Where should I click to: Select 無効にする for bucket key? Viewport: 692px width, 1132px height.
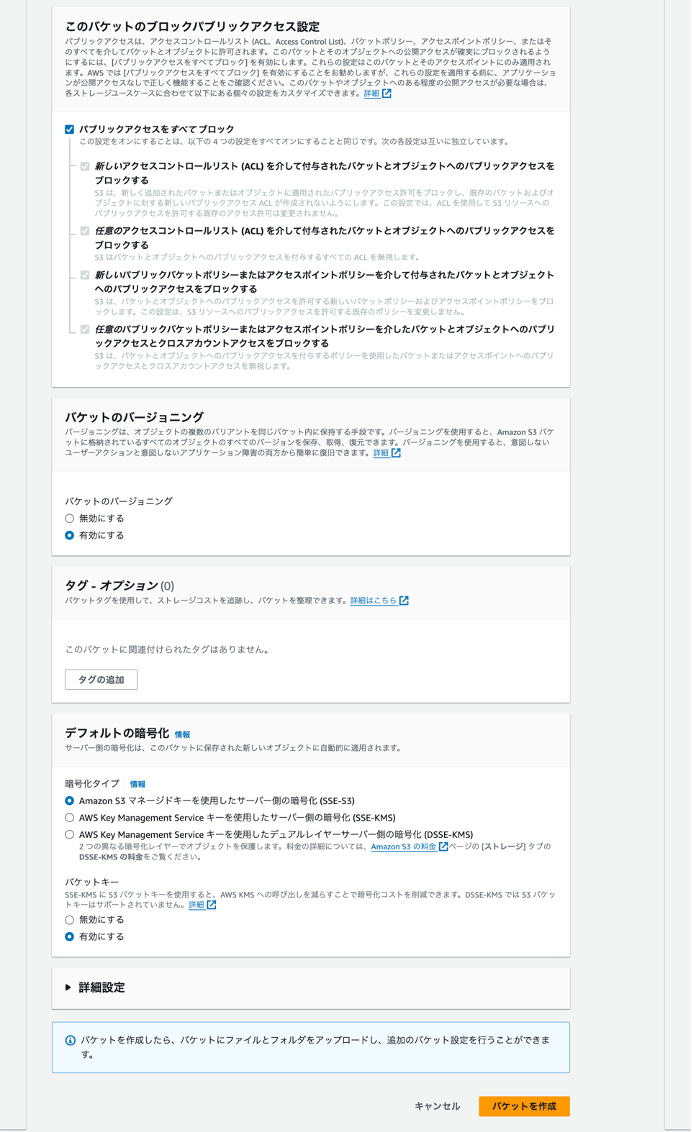pyautogui.click(x=69, y=920)
